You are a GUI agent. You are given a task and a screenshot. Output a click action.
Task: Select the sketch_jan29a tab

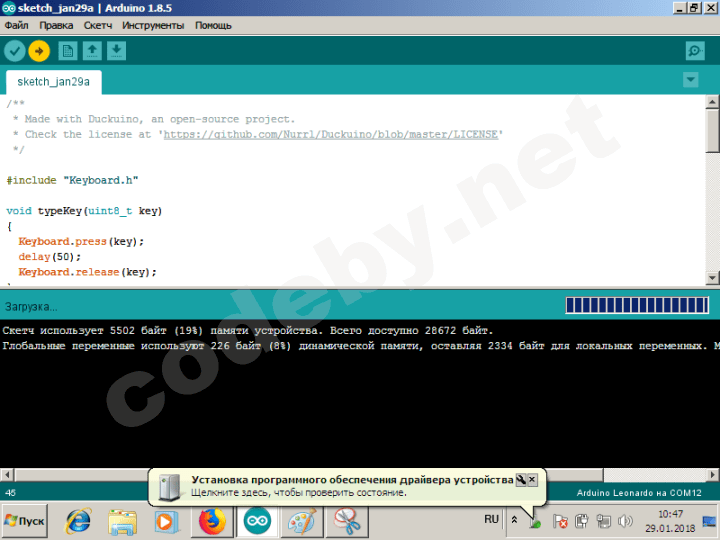[54, 82]
